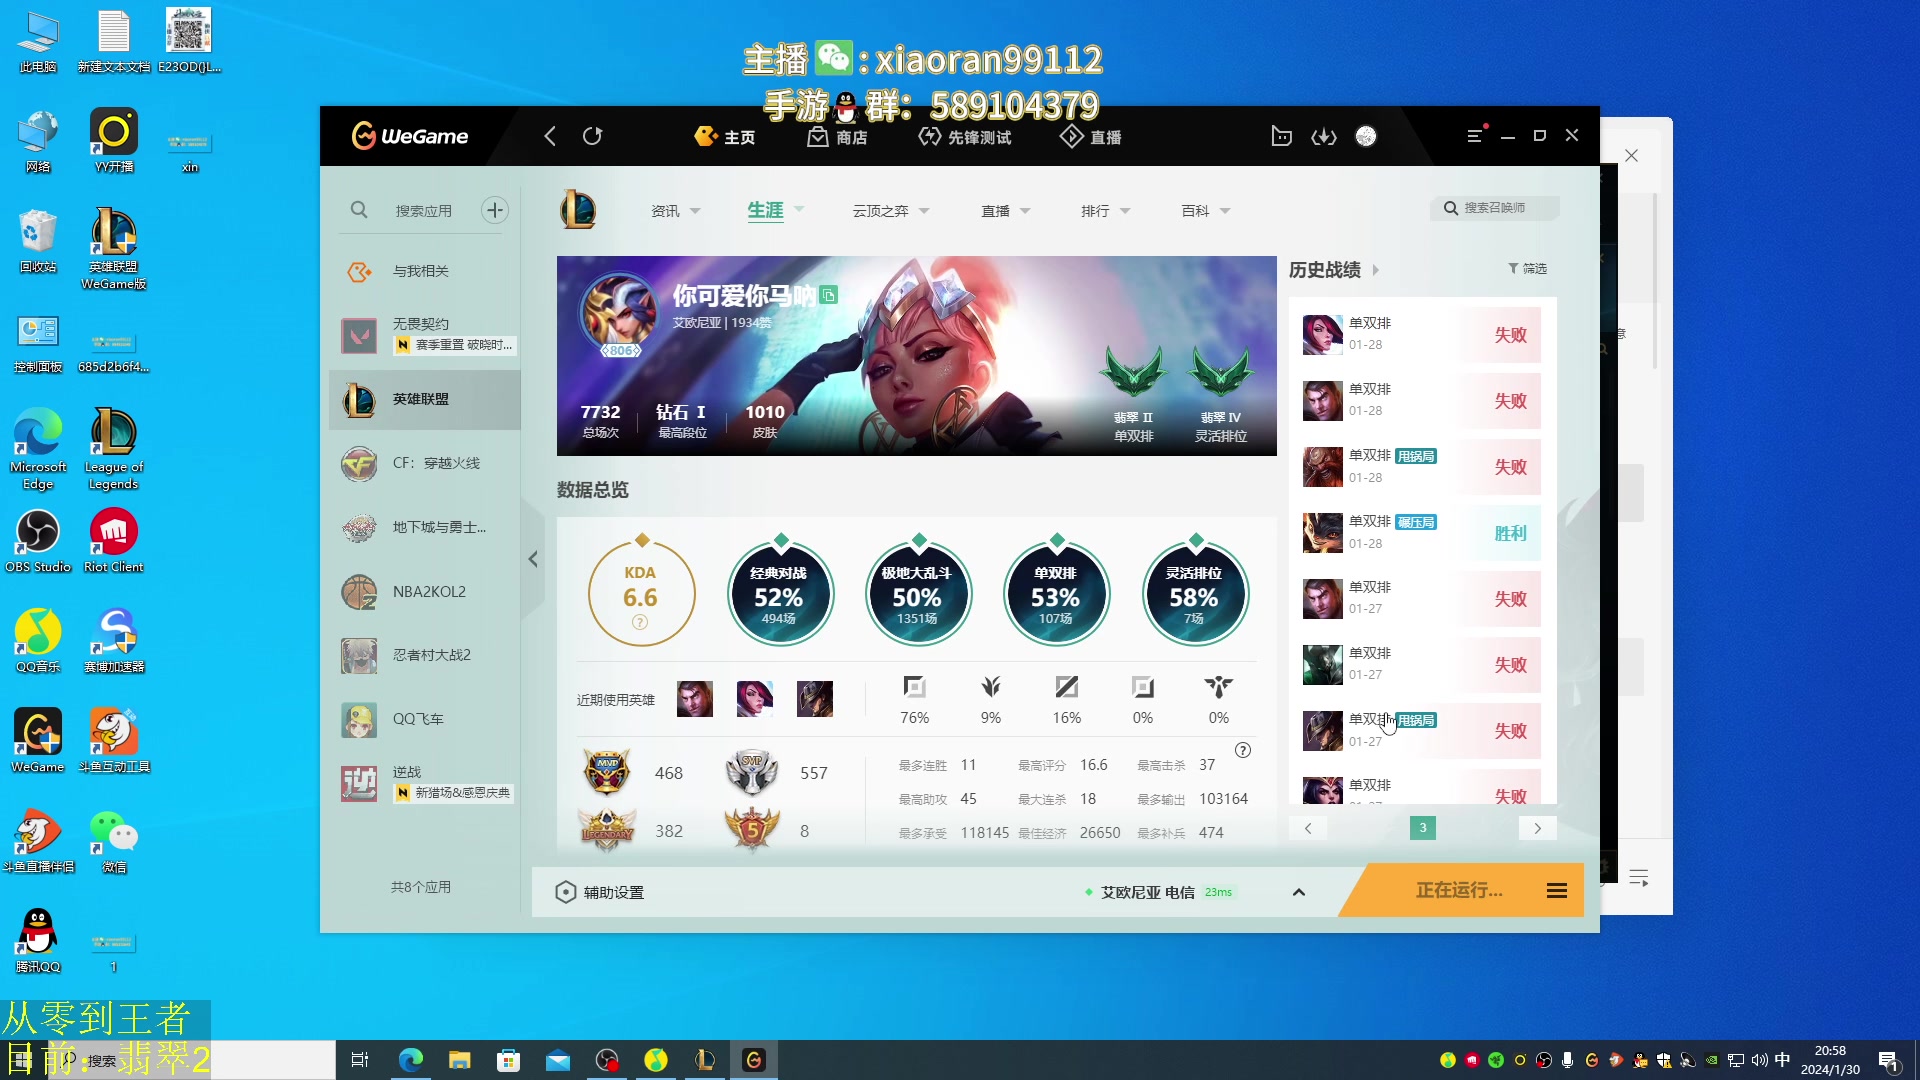
Task: Select 英雄联盟 in the sidebar
Action: 425,400
